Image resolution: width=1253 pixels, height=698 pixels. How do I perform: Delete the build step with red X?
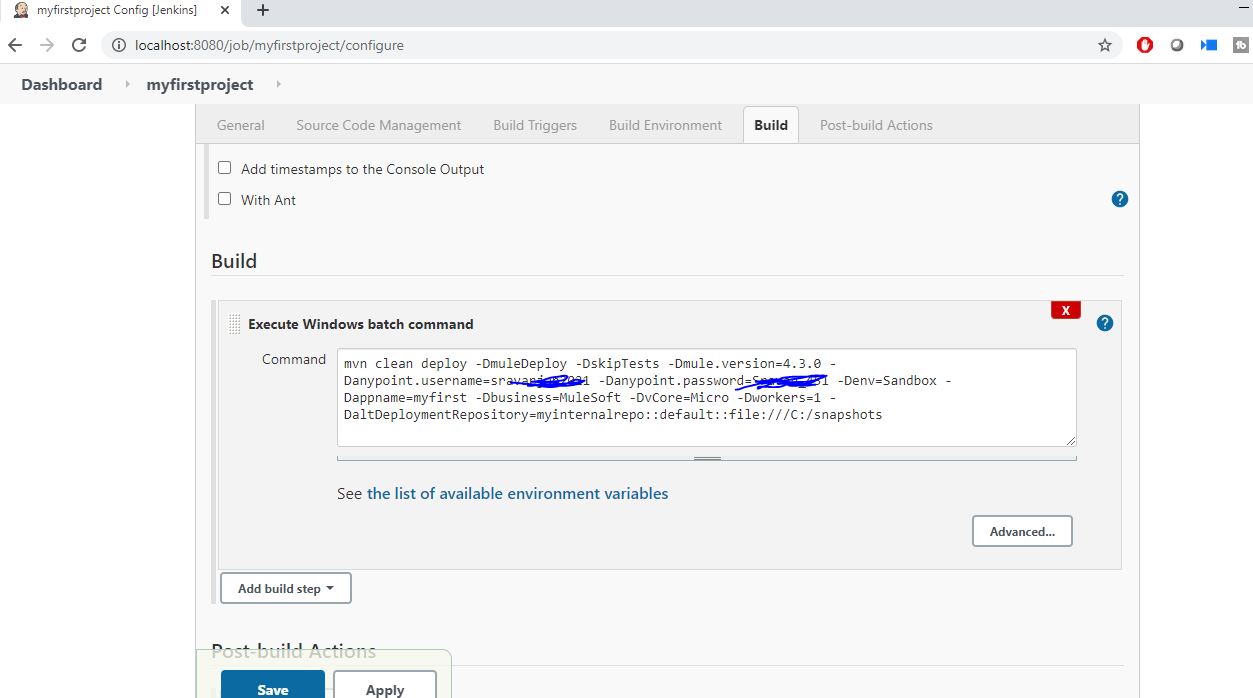point(1065,310)
